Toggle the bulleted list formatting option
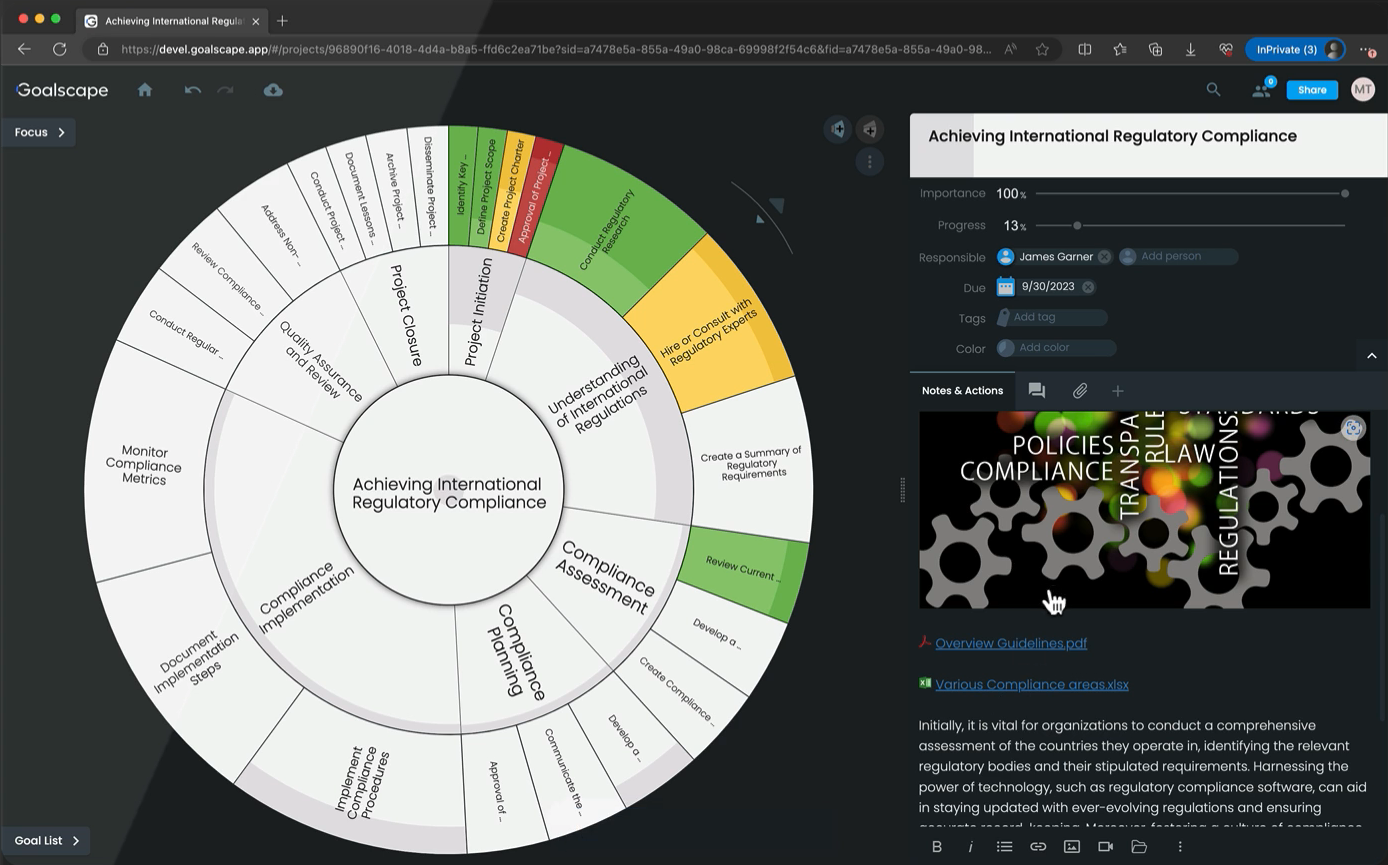Screen dimensions: 1388x865 [1004, 846]
